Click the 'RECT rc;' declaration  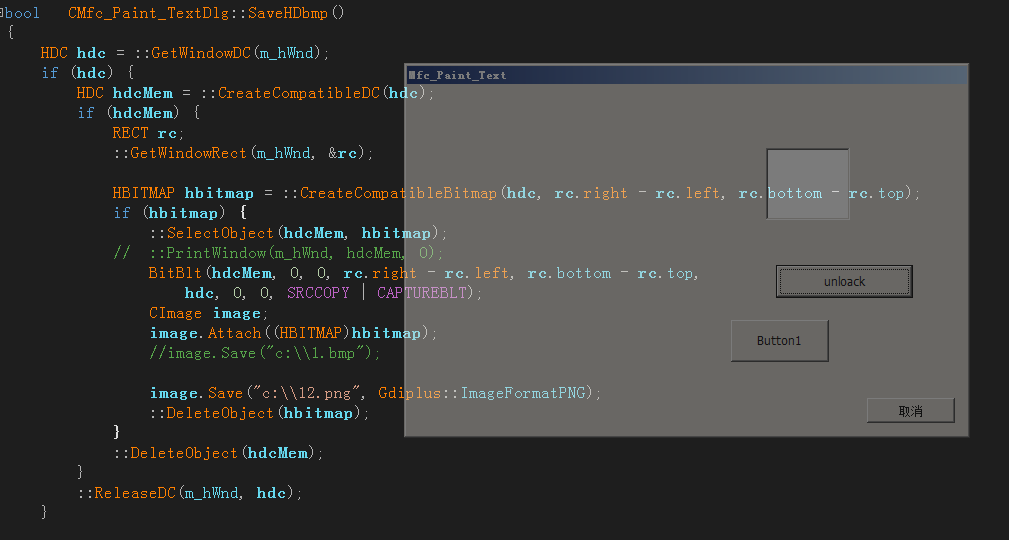coord(148,133)
